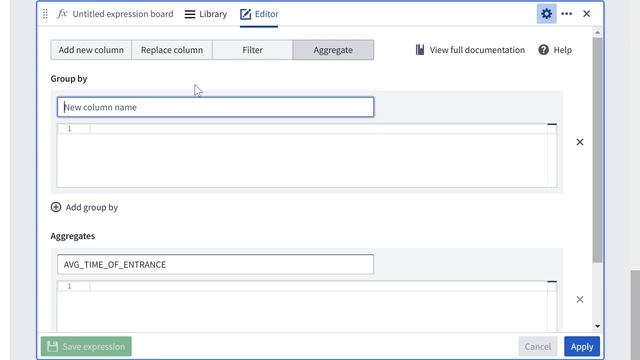The image size is (640, 360).
Task: Open the three-dot more options menu
Action: click(567, 14)
